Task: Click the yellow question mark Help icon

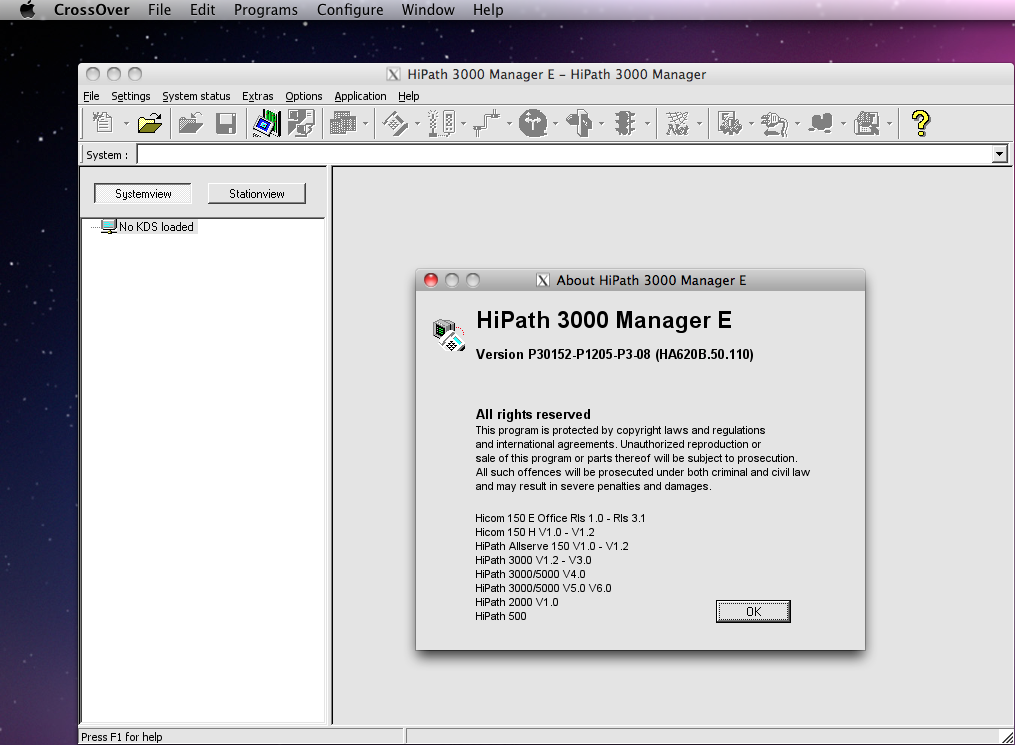Action: pyautogui.click(x=920, y=123)
